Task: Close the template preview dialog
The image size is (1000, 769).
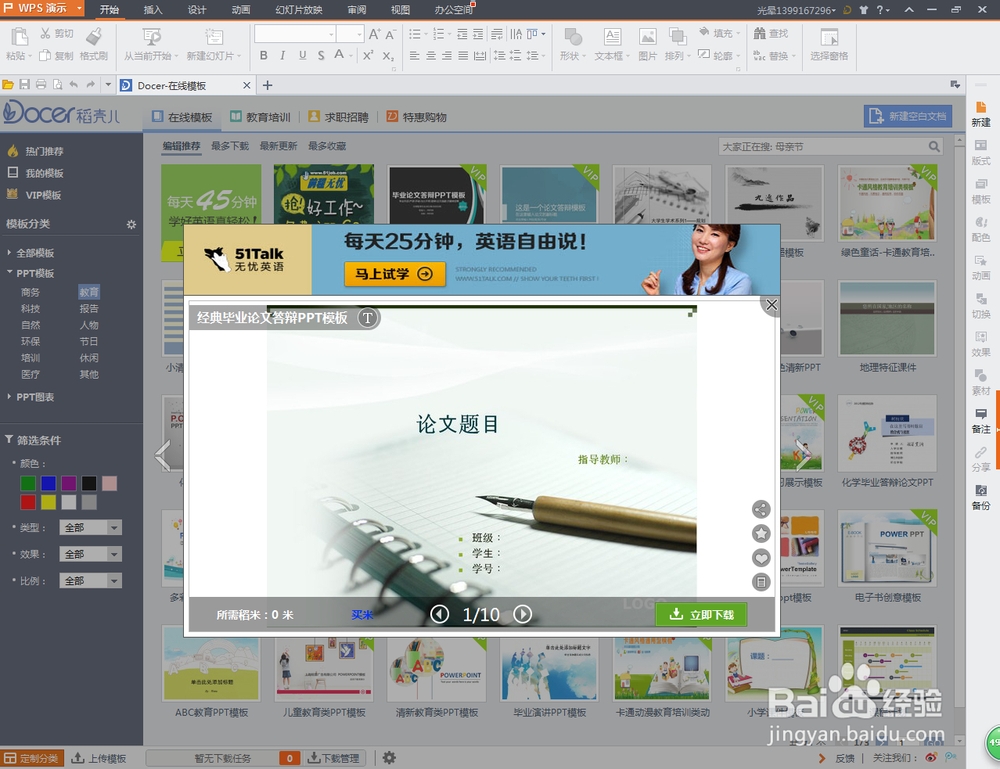Action: point(771,305)
